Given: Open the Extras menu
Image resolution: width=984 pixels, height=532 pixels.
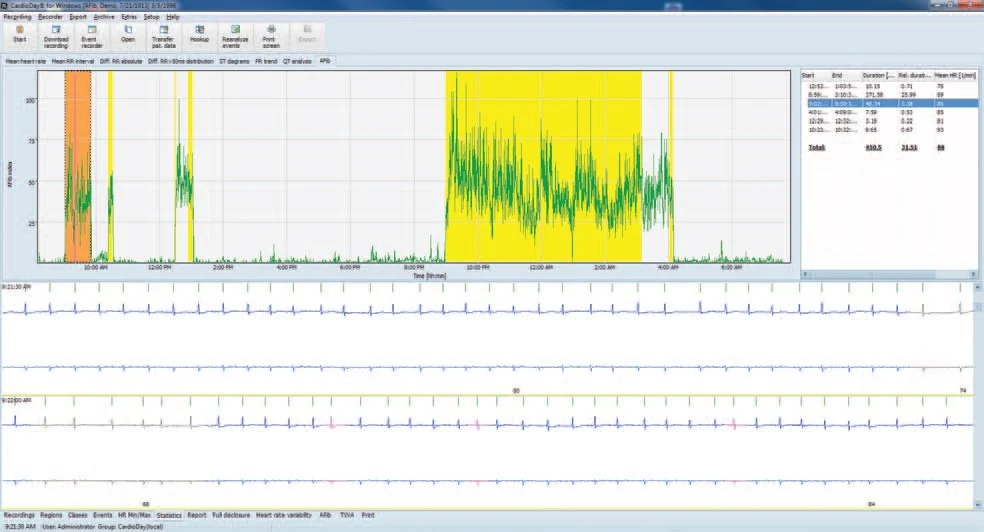Looking at the screenshot, I should [x=129, y=17].
